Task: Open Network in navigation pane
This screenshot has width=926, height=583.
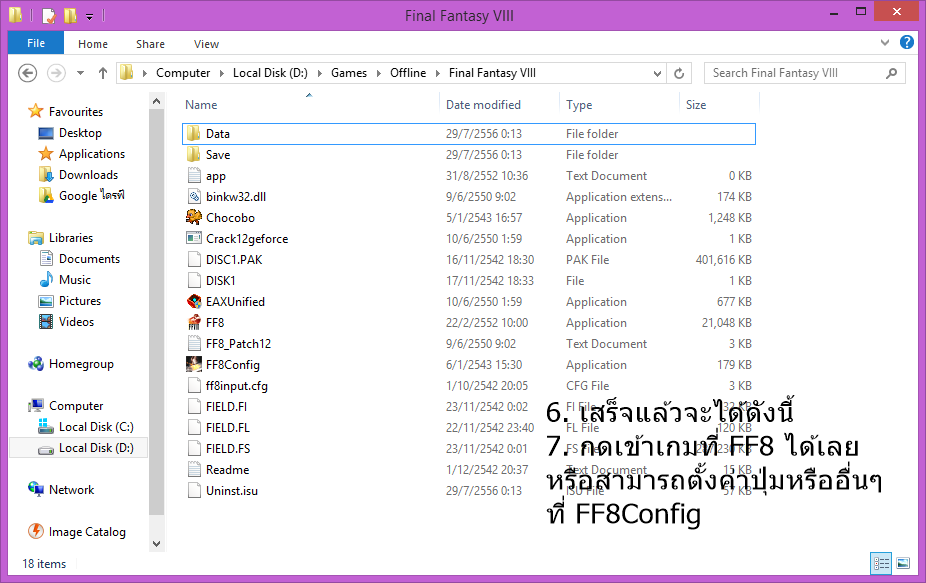Action: [x=61, y=490]
